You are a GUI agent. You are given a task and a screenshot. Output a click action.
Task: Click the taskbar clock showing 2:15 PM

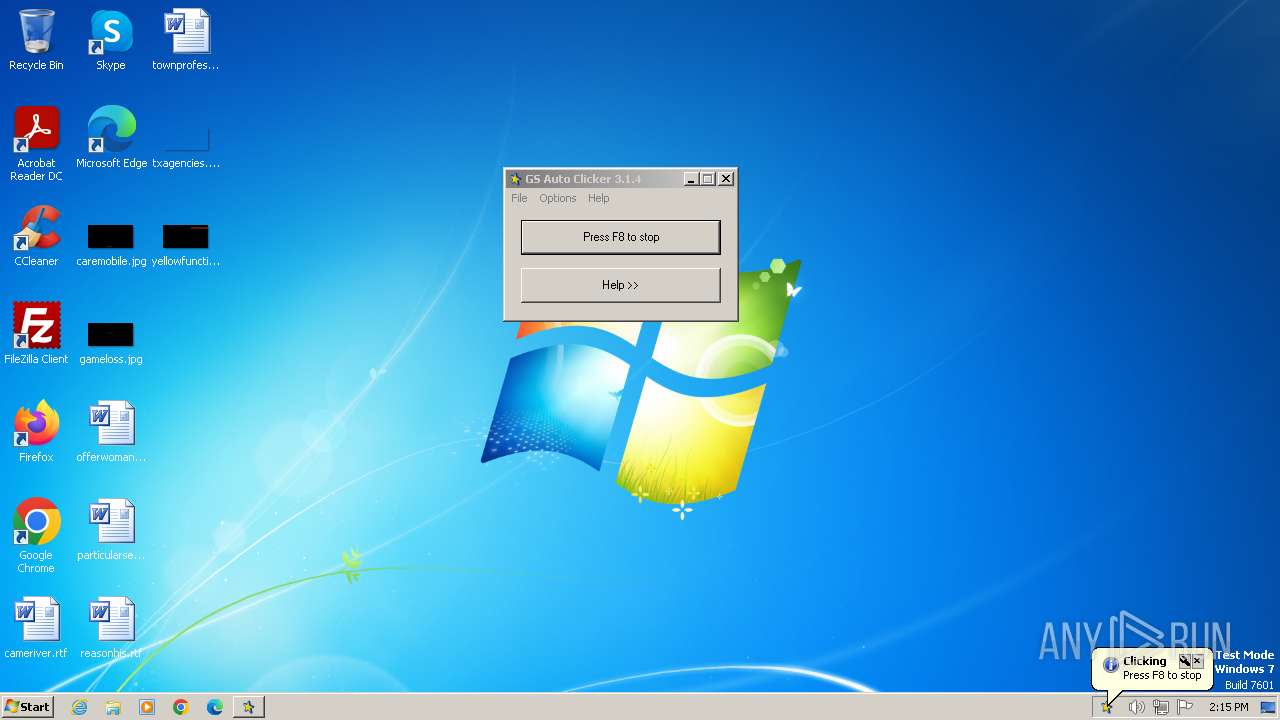(1228, 707)
